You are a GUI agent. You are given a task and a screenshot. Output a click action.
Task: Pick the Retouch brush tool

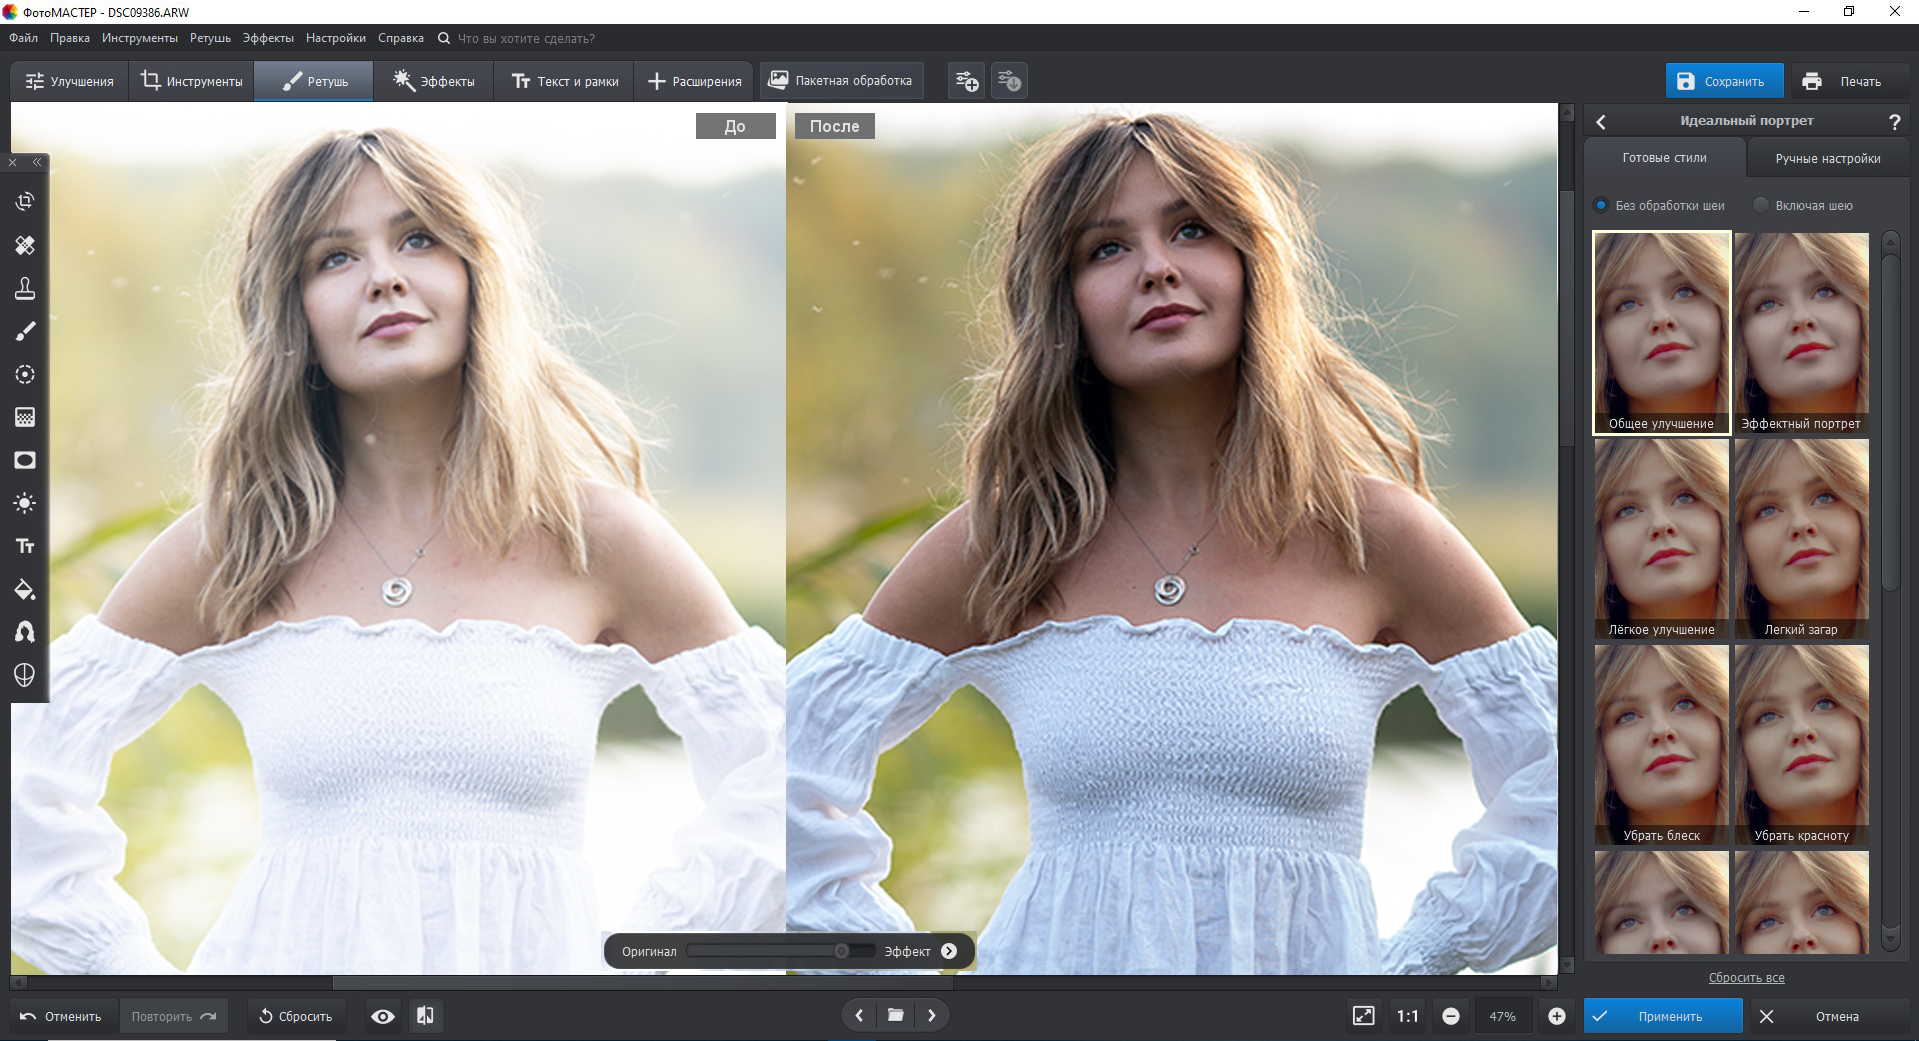click(25, 331)
